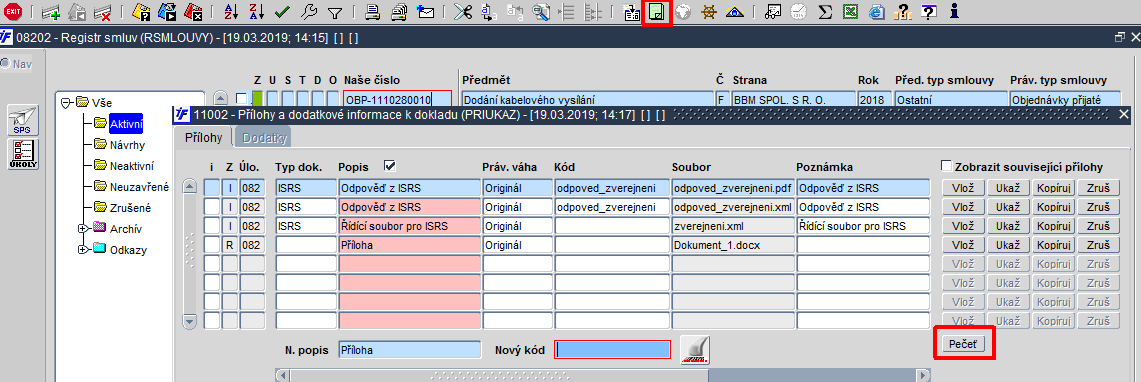Click the question-mark window help icon

pos(928,12)
